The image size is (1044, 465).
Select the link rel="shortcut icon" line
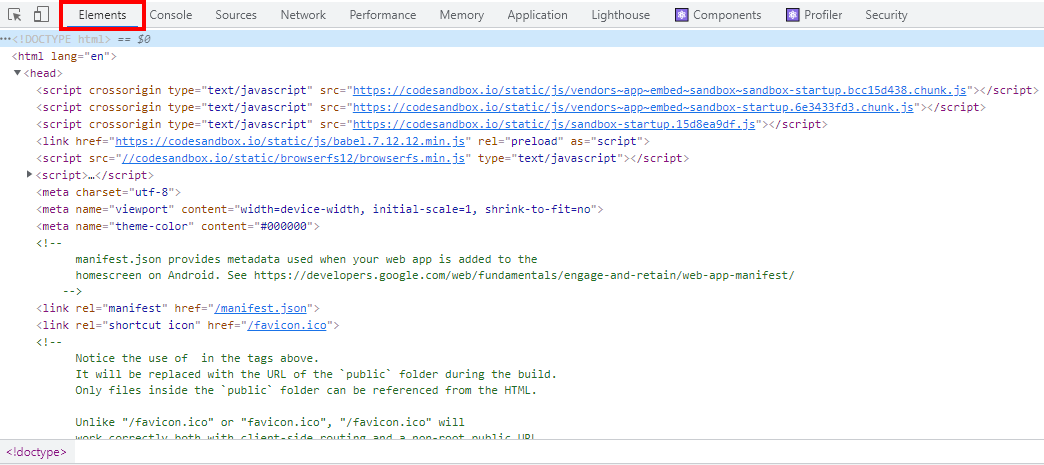(x=188, y=326)
